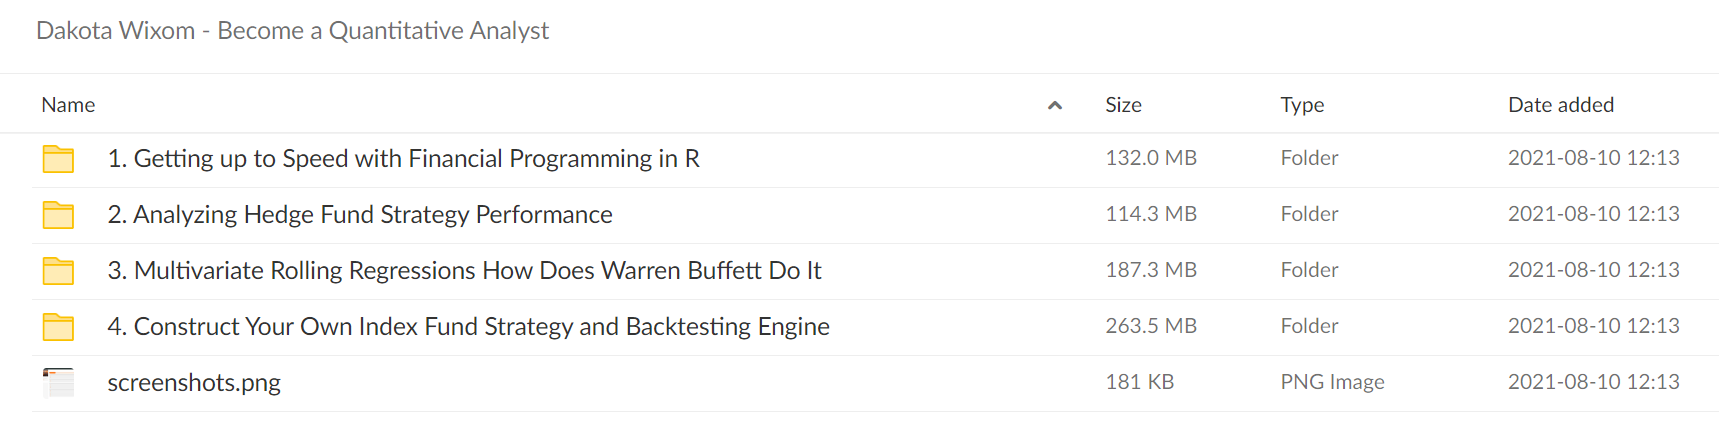Open '1. Getting up to Speed with Financial Programming in R'
Viewport: 1719px width, 443px height.
click(403, 159)
